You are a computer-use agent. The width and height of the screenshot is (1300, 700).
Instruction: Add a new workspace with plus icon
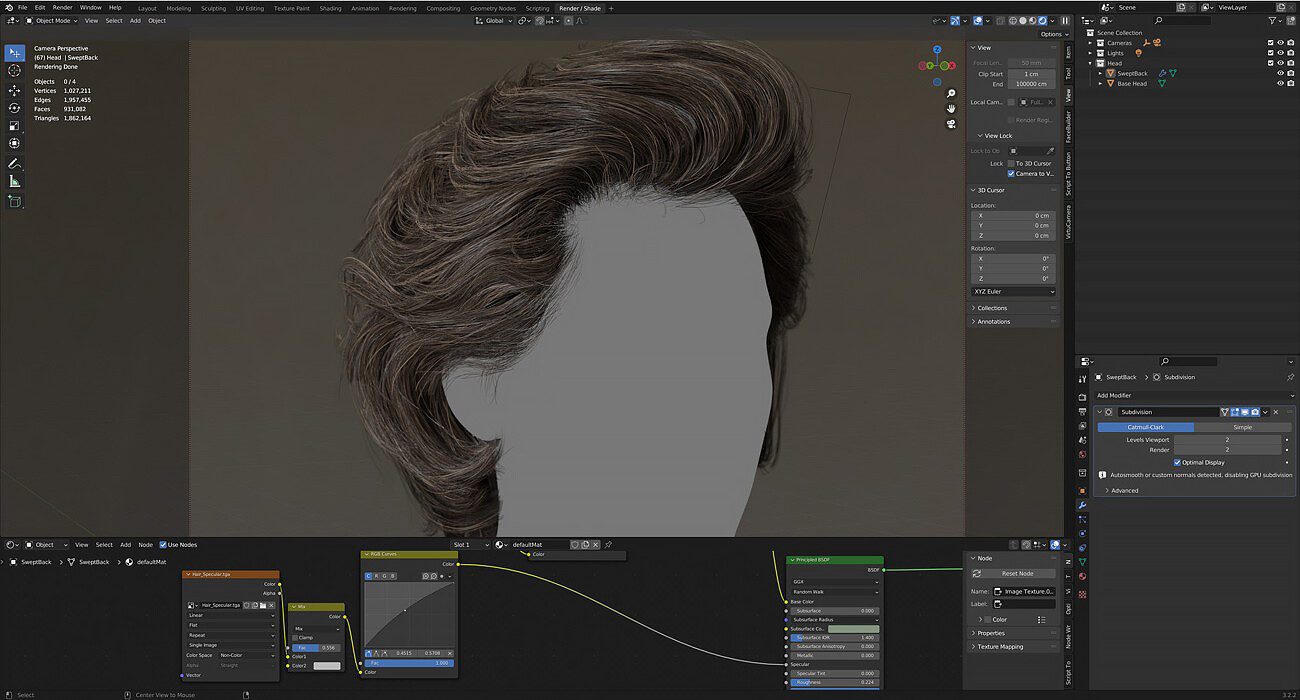click(x=610, y=8)
